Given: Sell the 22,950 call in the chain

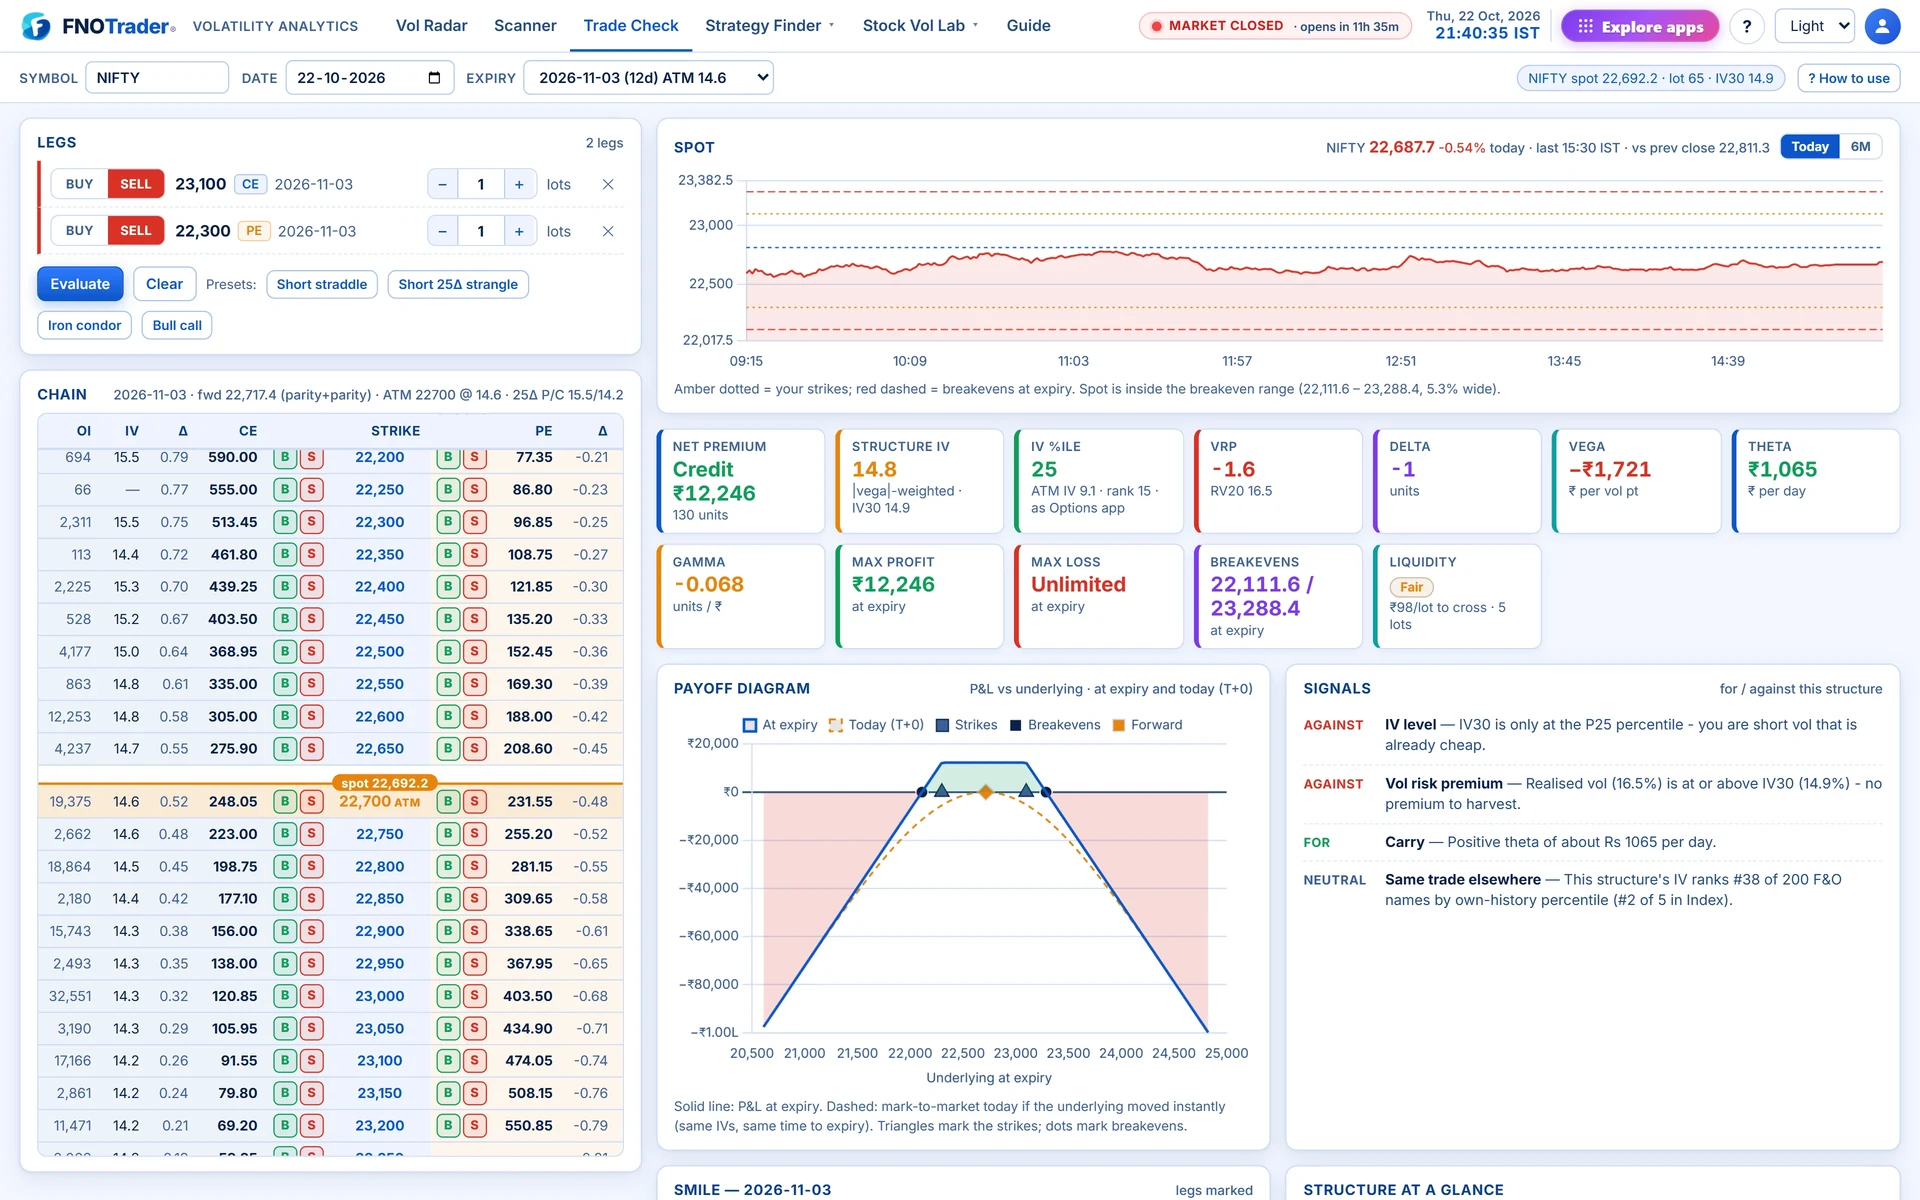Looking at the screenshot, I should point(311,964).
